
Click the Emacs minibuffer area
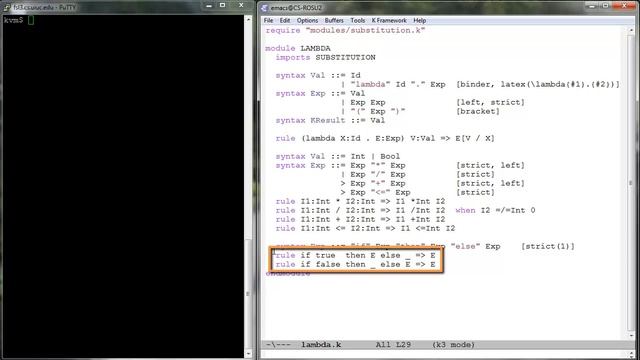click(x=445, y=354)
